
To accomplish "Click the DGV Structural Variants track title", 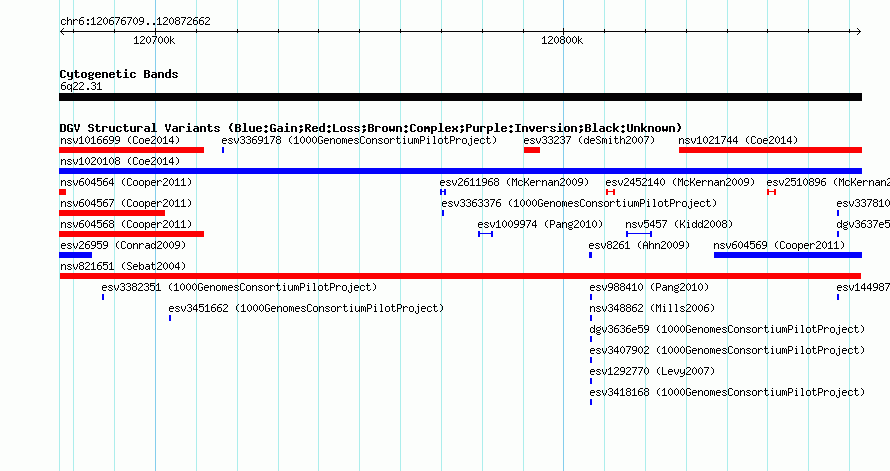I will (371, 128).
